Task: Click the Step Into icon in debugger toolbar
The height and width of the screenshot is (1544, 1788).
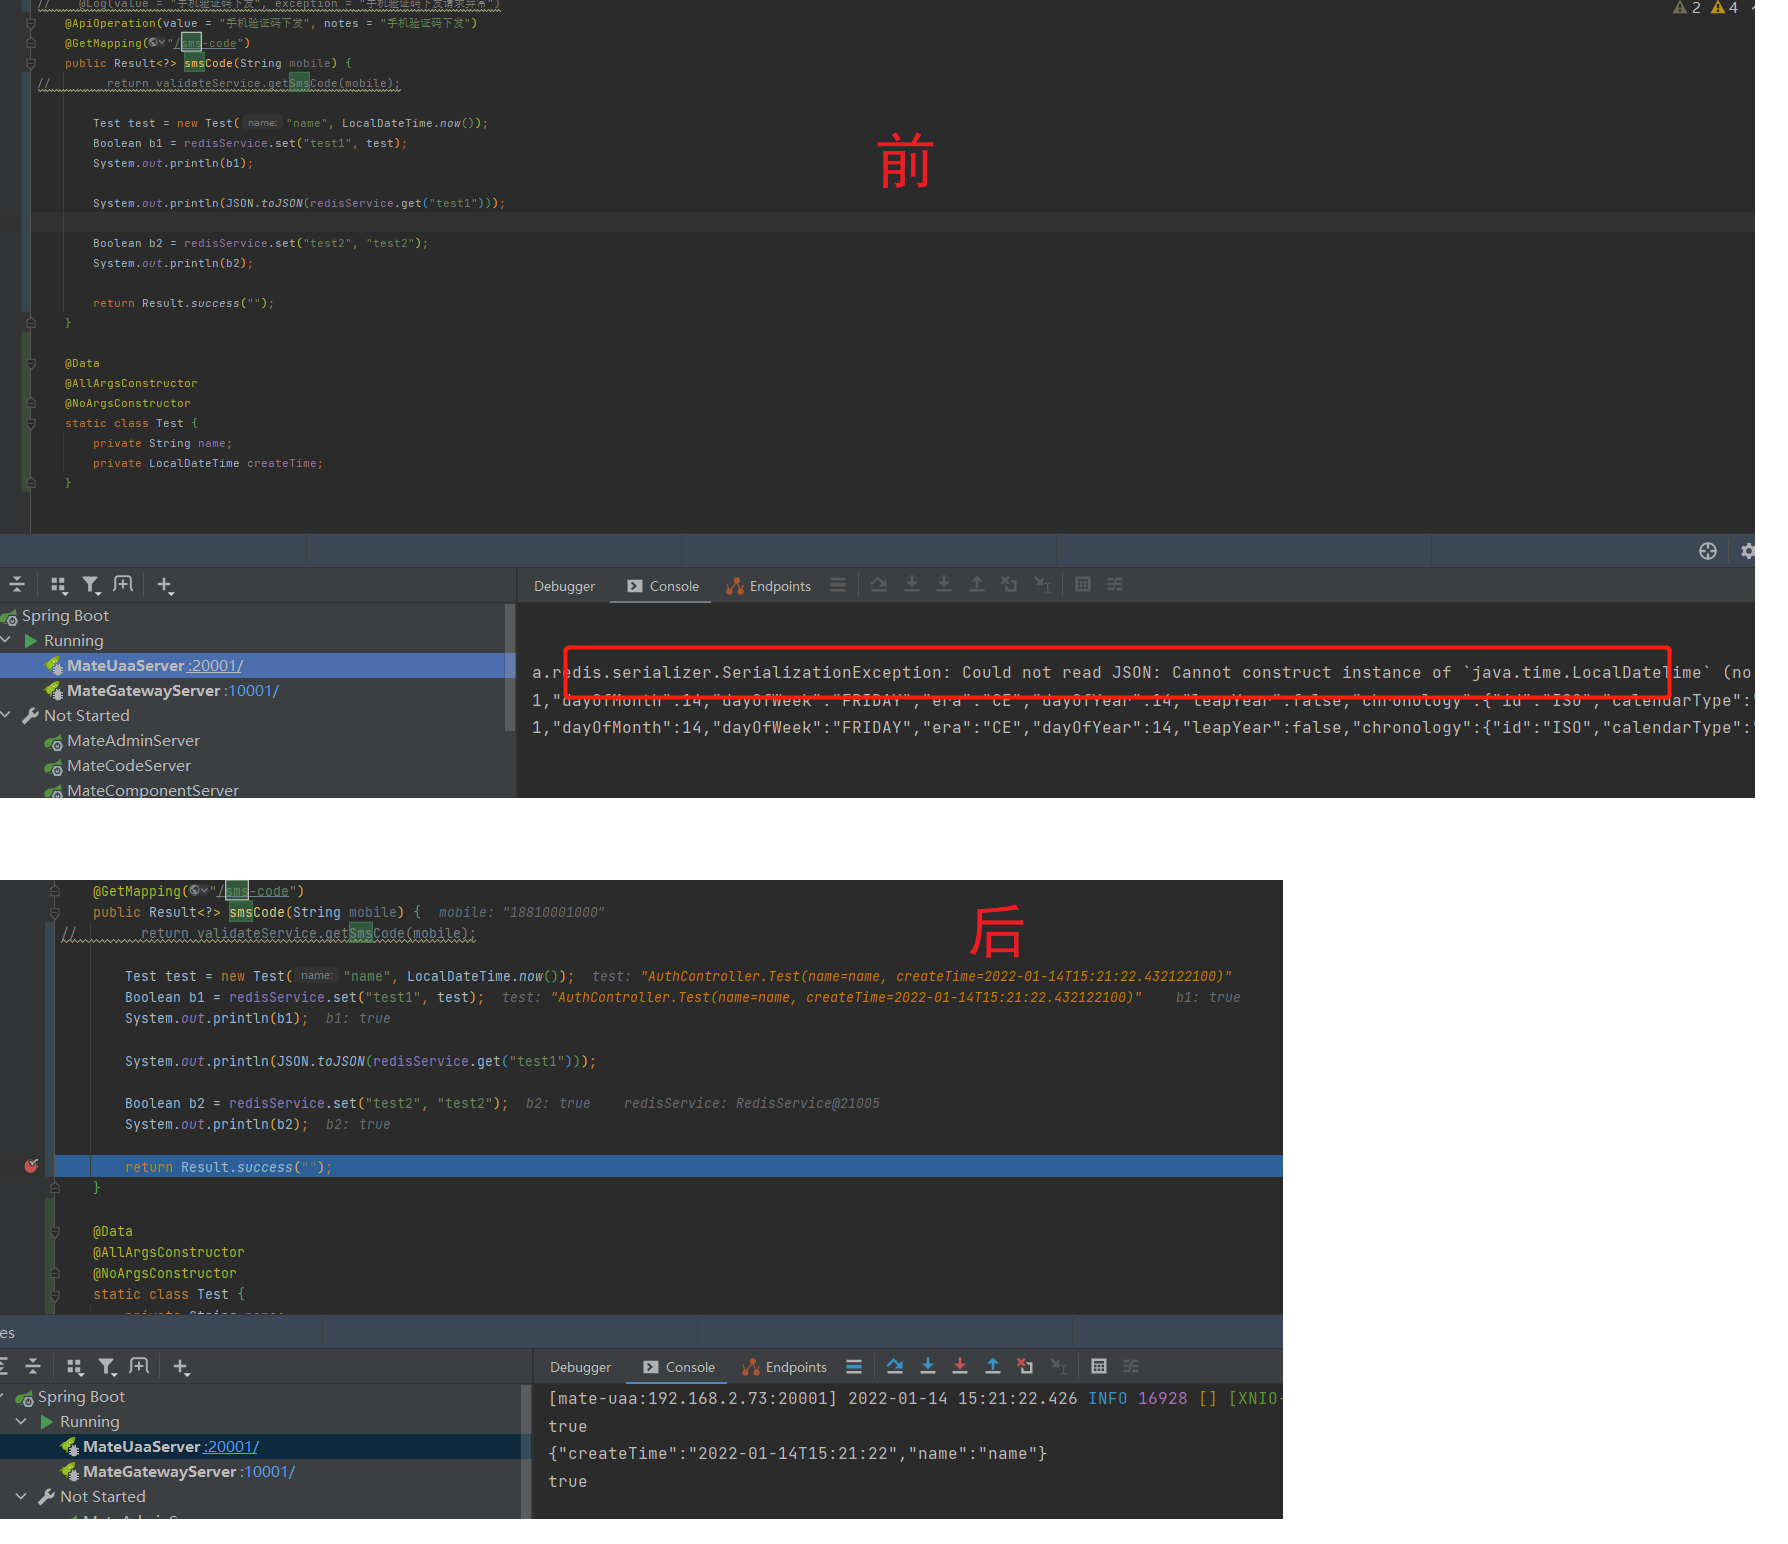Action: coord(911,584)
